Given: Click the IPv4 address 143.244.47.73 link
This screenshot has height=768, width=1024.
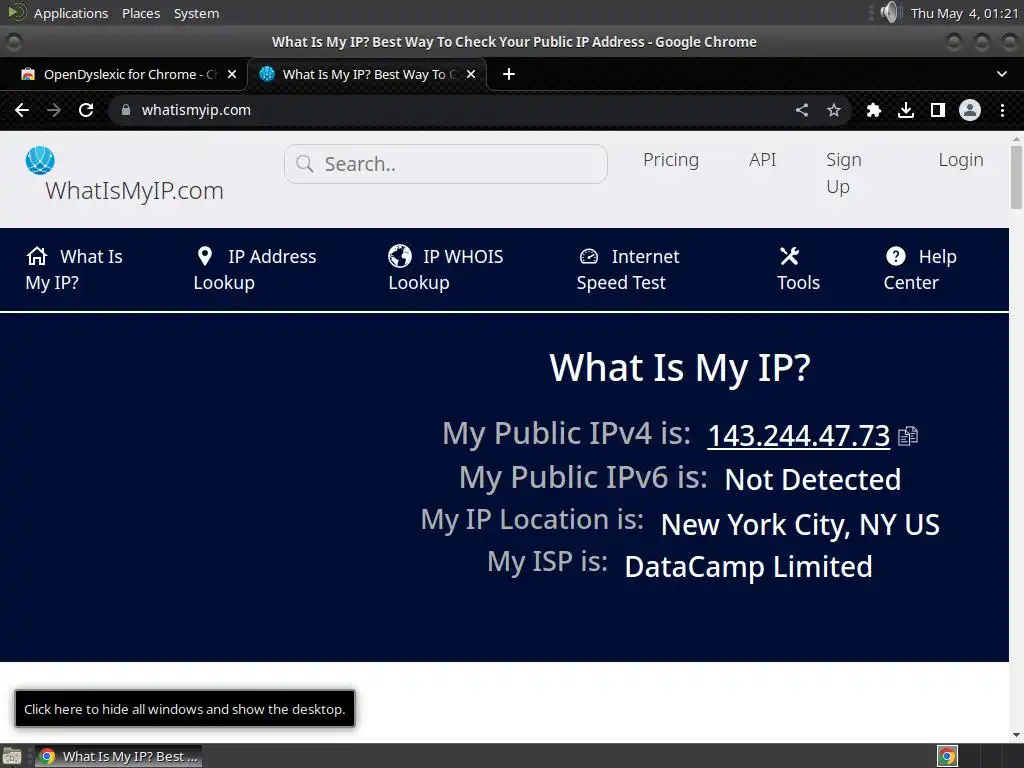Looking at the screenshot, I should click(799, 436).
